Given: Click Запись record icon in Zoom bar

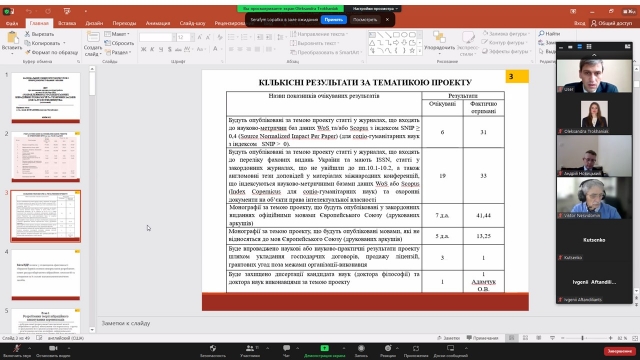Looking at the screenshot, I should (x=361, y=348).
